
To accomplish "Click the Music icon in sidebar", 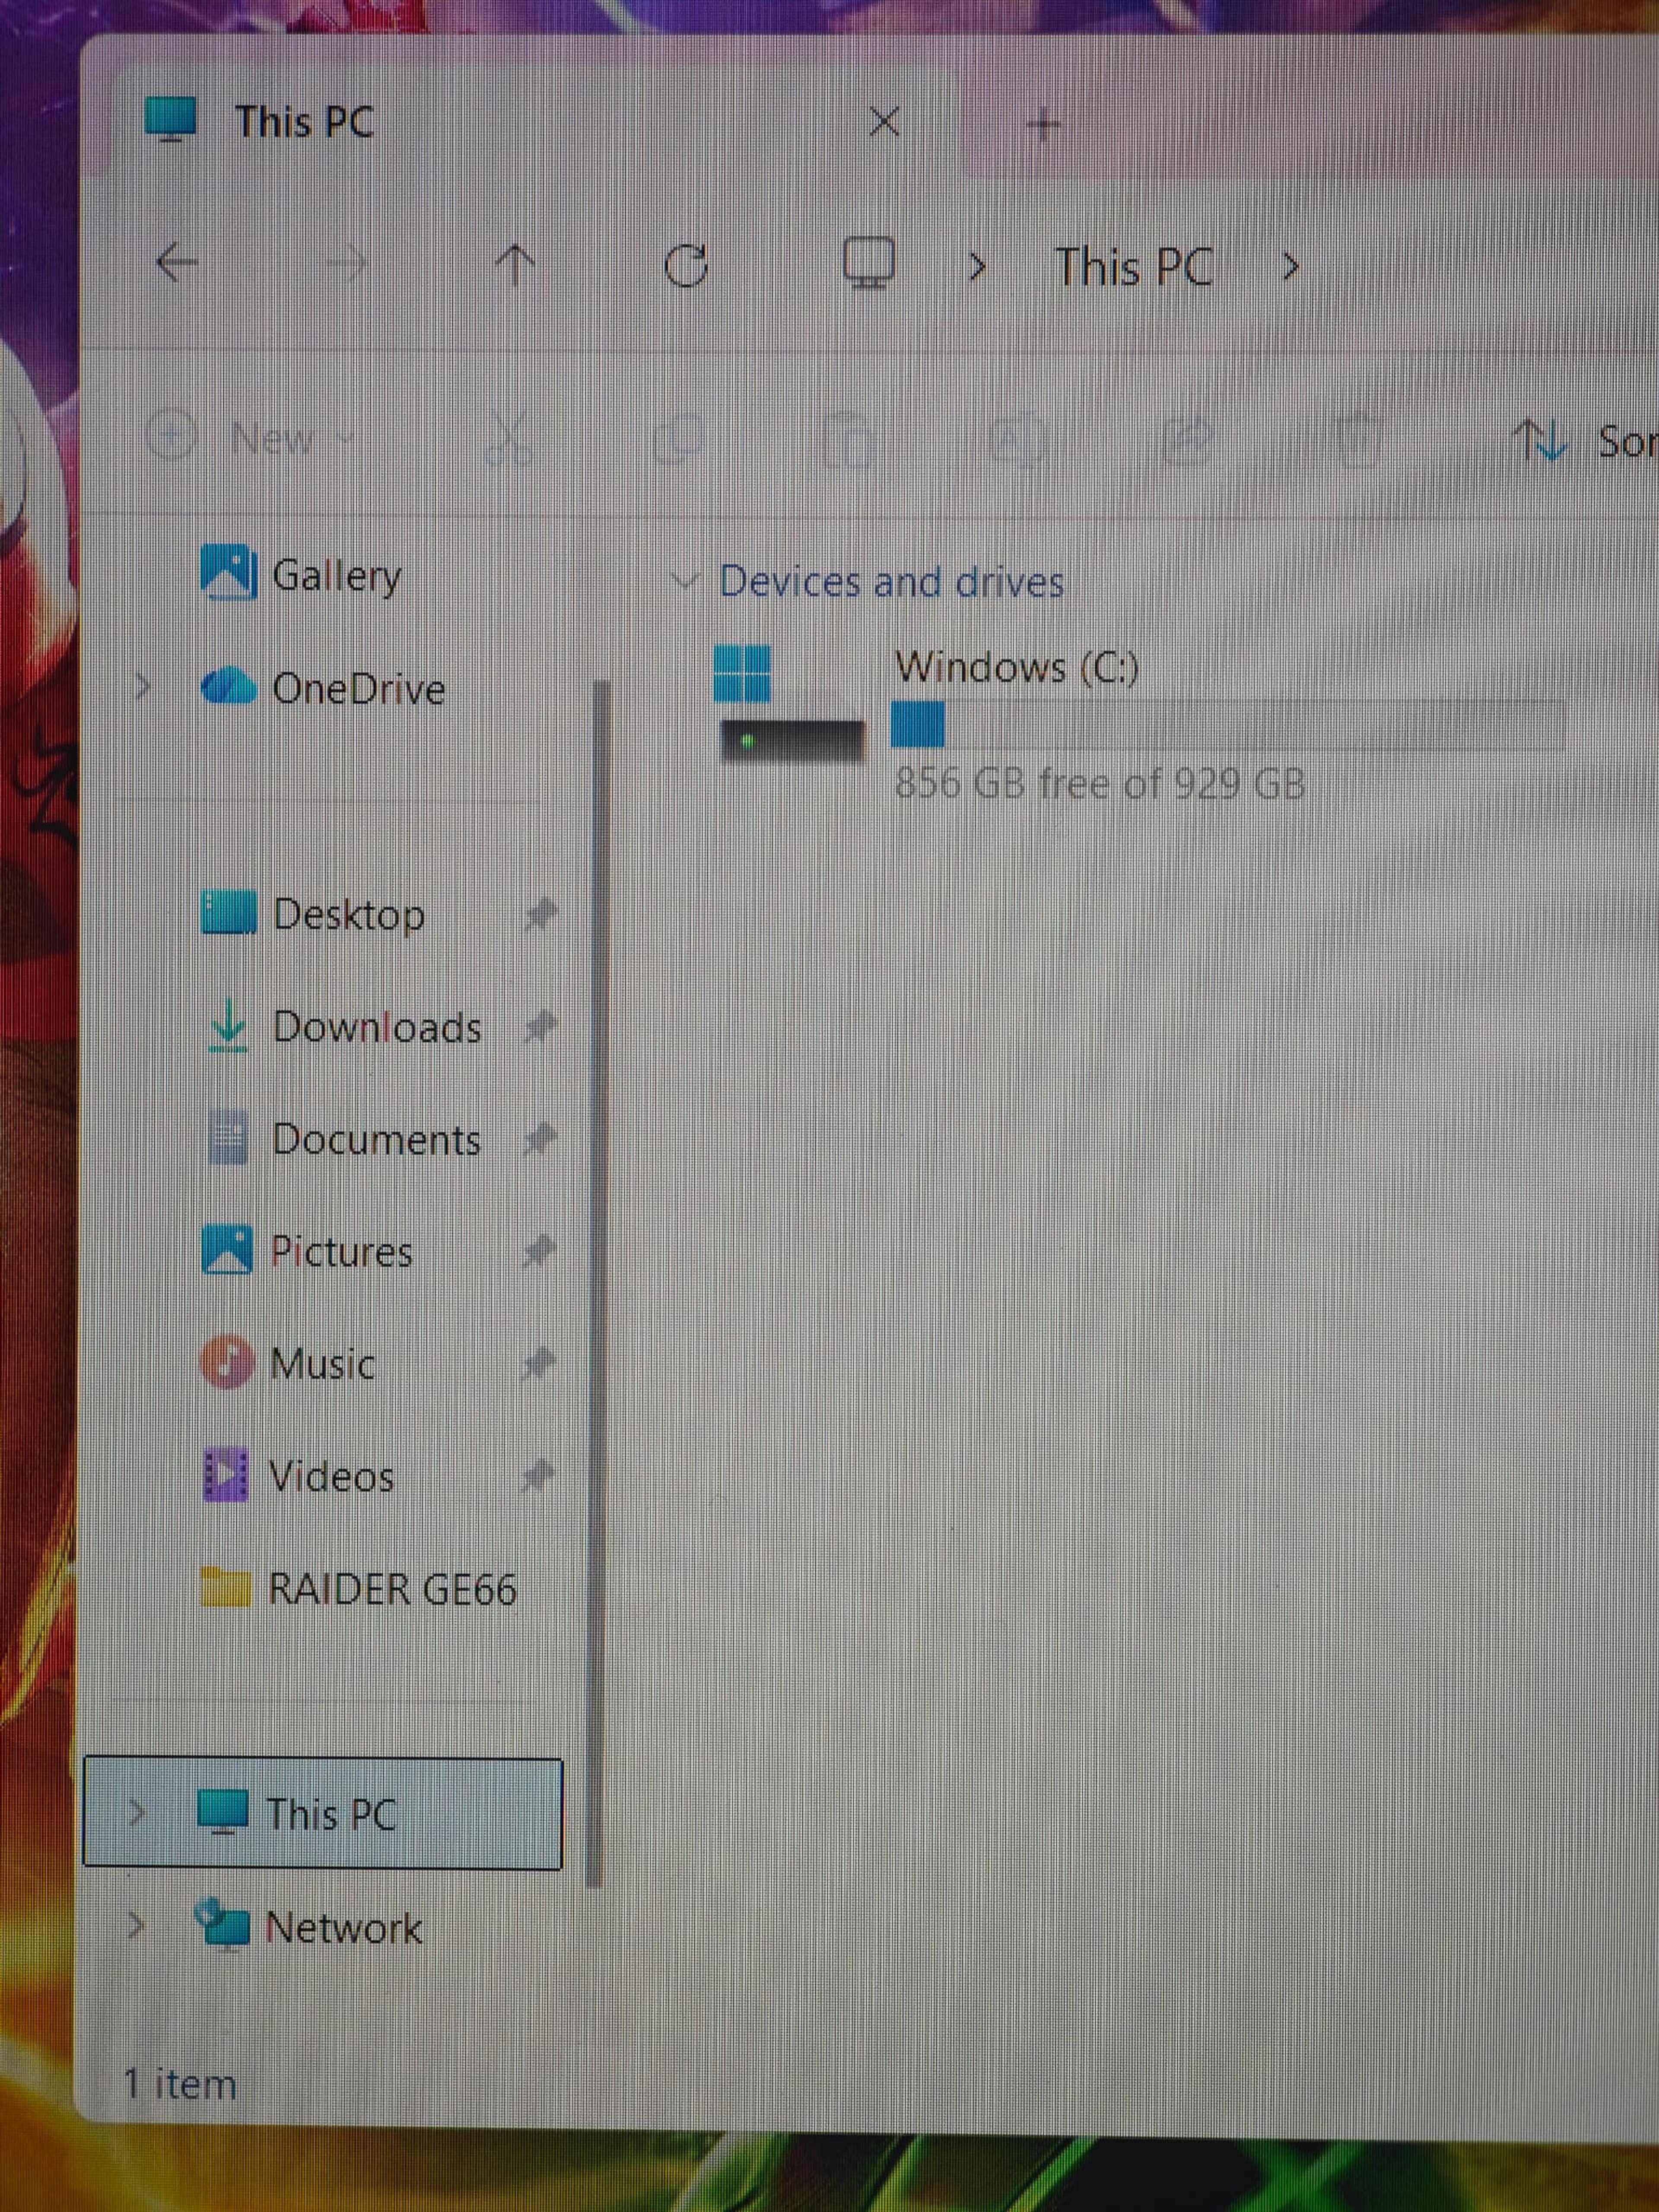I will (x=227, y=1362).
